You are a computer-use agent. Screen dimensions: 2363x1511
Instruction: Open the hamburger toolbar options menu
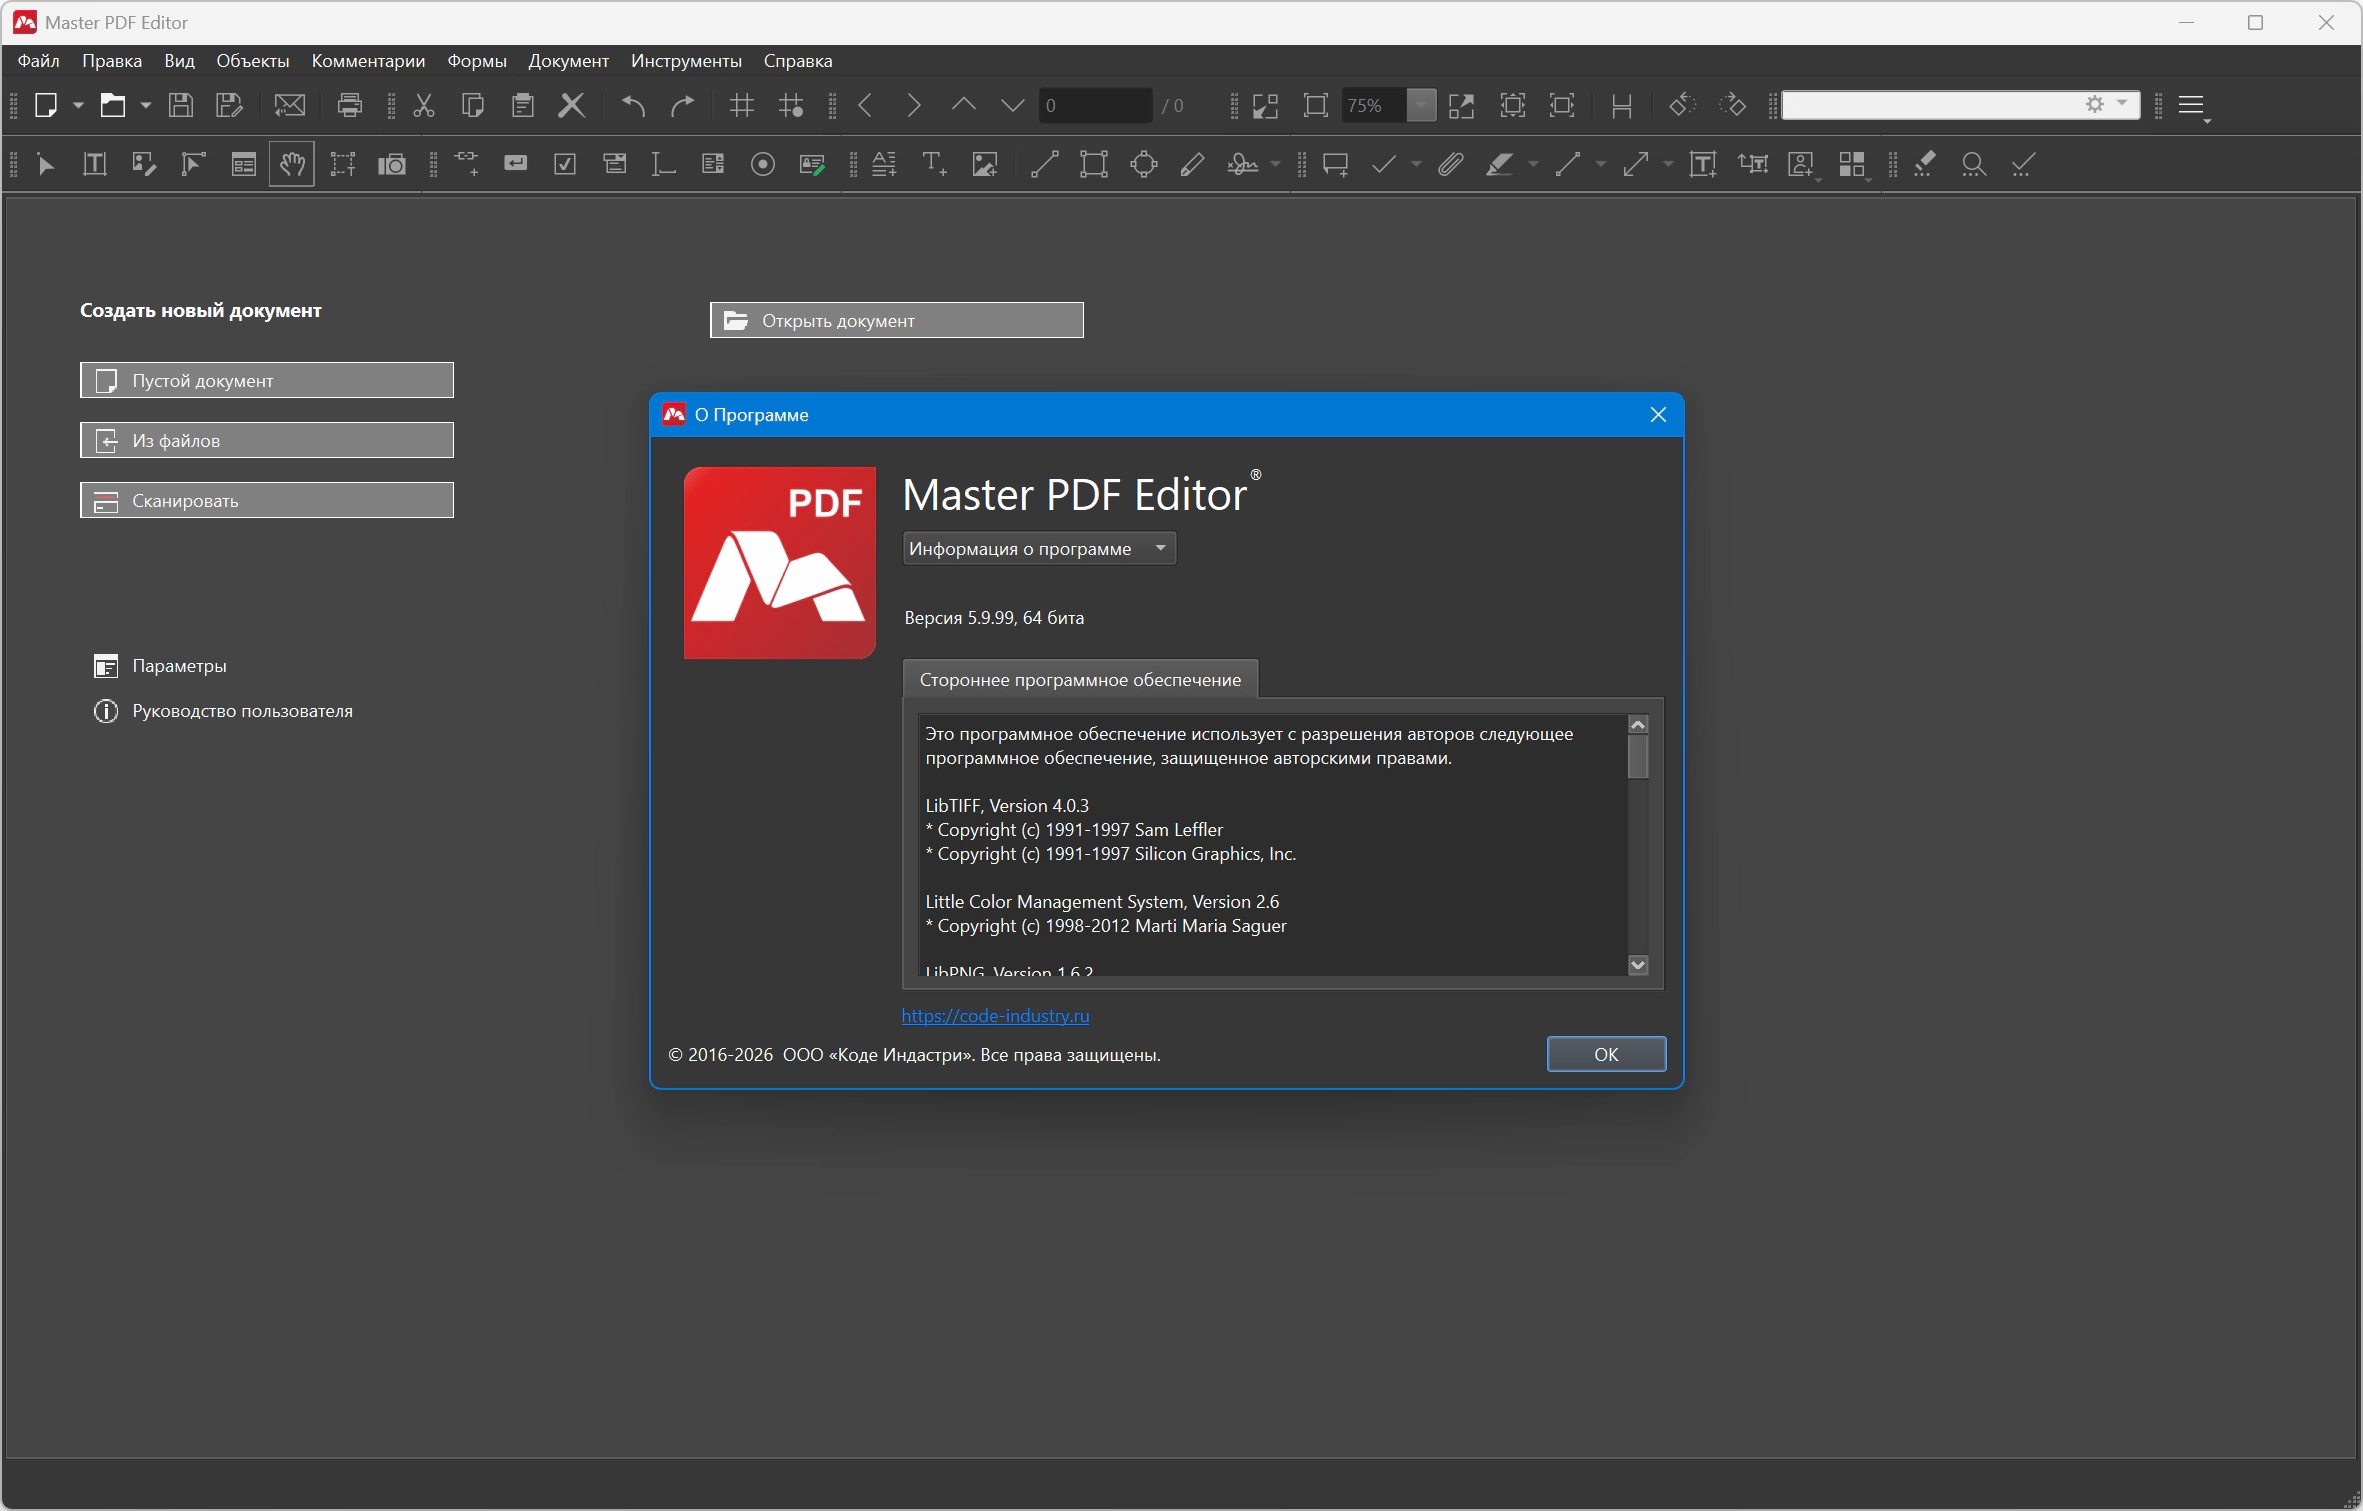pos(2193,105)
